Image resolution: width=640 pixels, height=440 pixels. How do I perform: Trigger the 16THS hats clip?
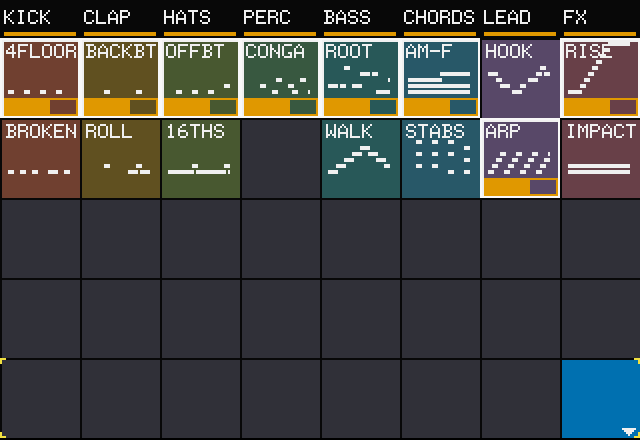(200, 159)
